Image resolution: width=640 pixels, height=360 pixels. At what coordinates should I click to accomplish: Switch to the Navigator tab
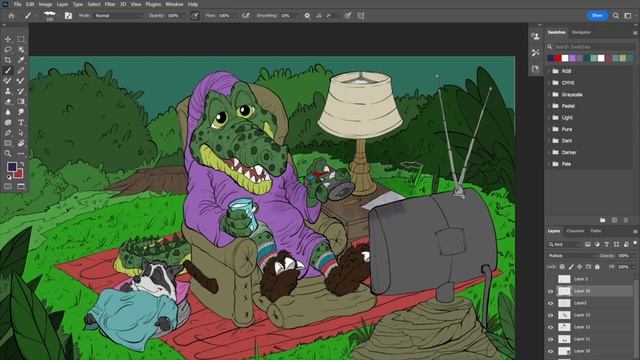point(581,32)
